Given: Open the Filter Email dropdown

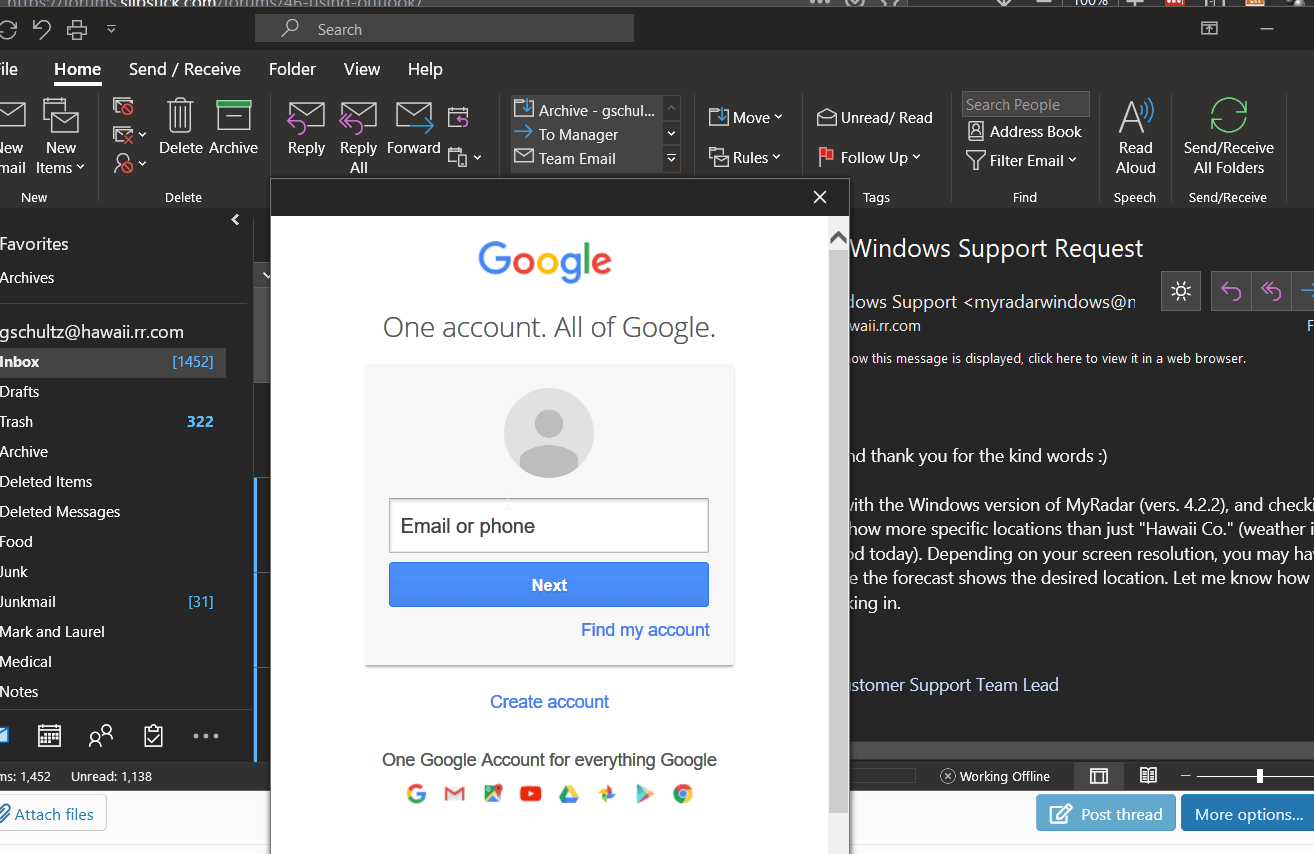Looking at the screenshot, I should 1022,160.
